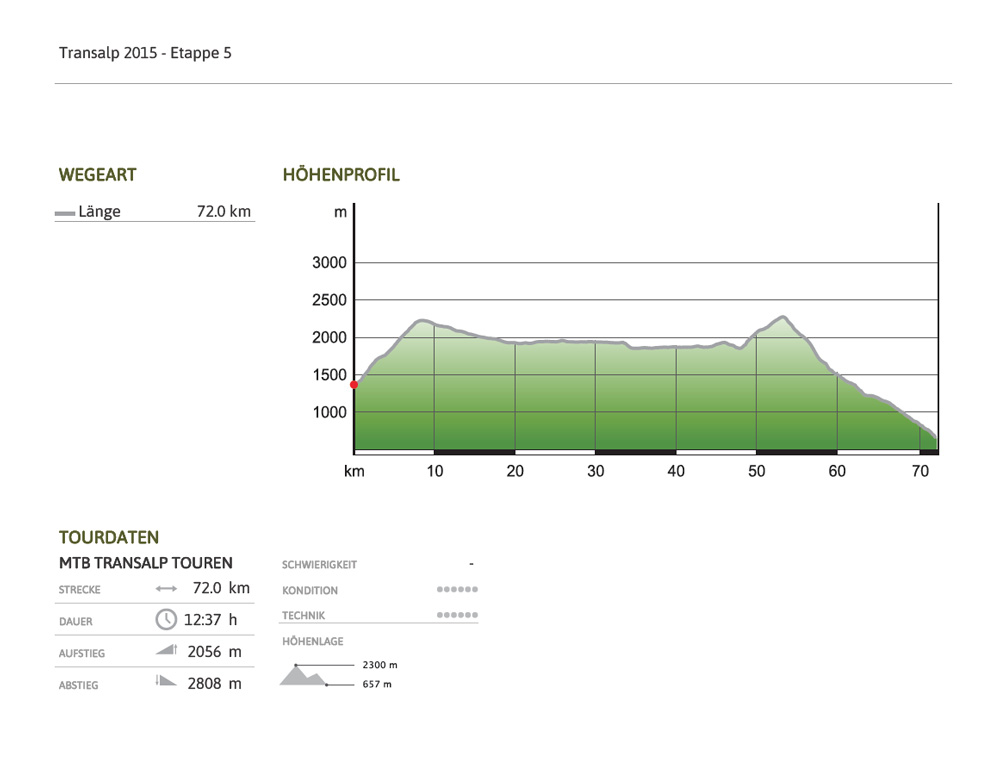Click the mountain silhouette icon under Höhenlage
This screenshot has width=1000, height=766.
304,675
